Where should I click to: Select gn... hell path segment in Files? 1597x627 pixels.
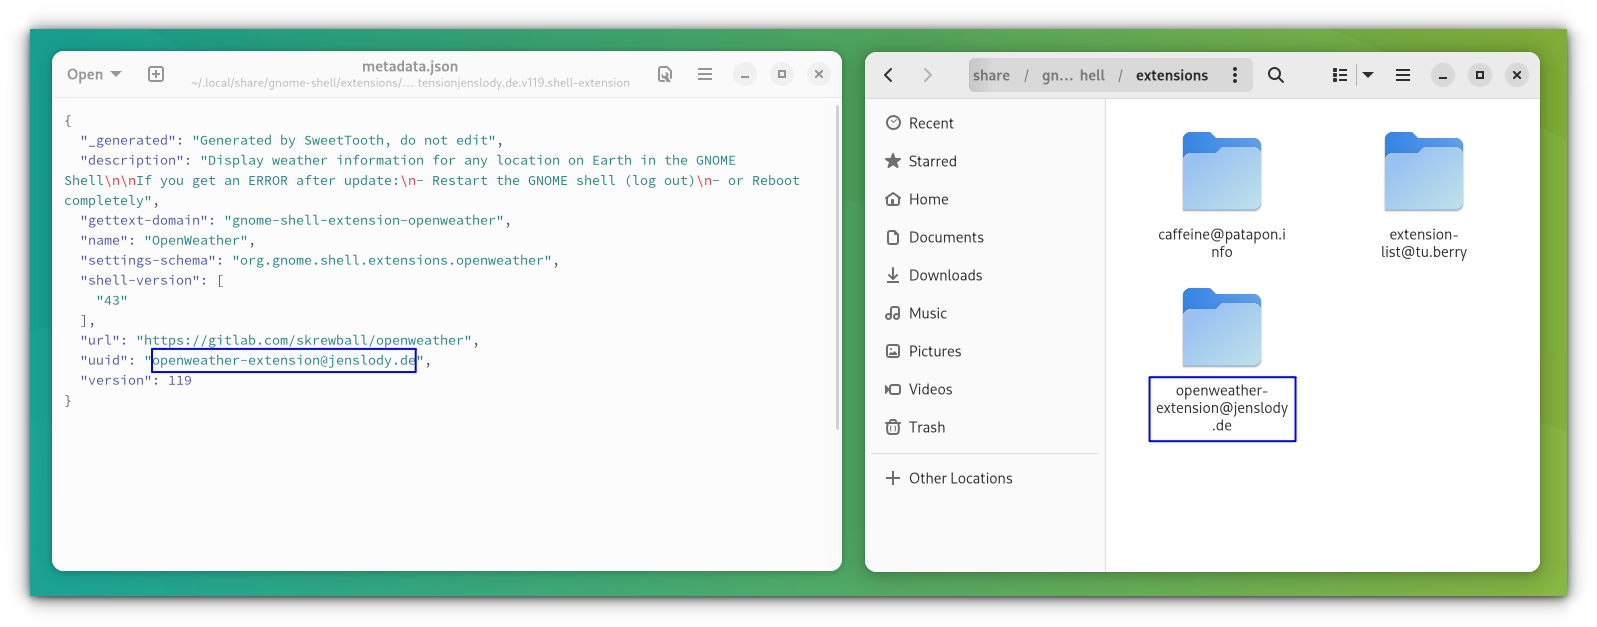click(1073, 75)
